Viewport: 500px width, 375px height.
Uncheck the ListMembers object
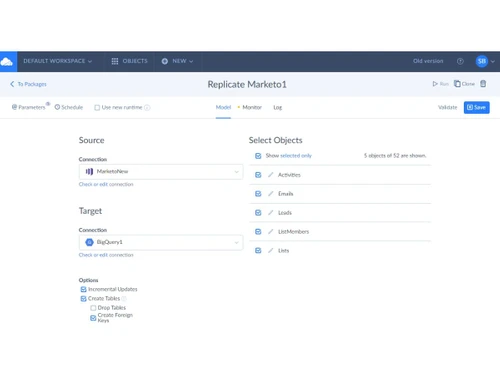pos(258,232)
